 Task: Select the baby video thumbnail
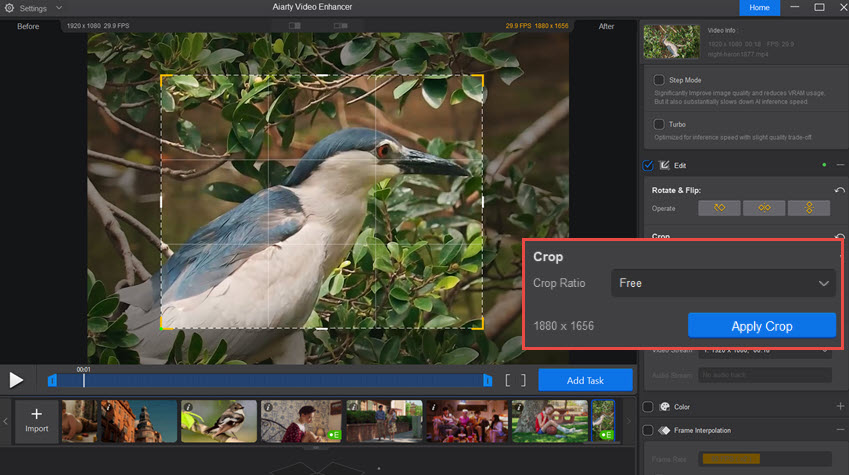tap(80, 421)
